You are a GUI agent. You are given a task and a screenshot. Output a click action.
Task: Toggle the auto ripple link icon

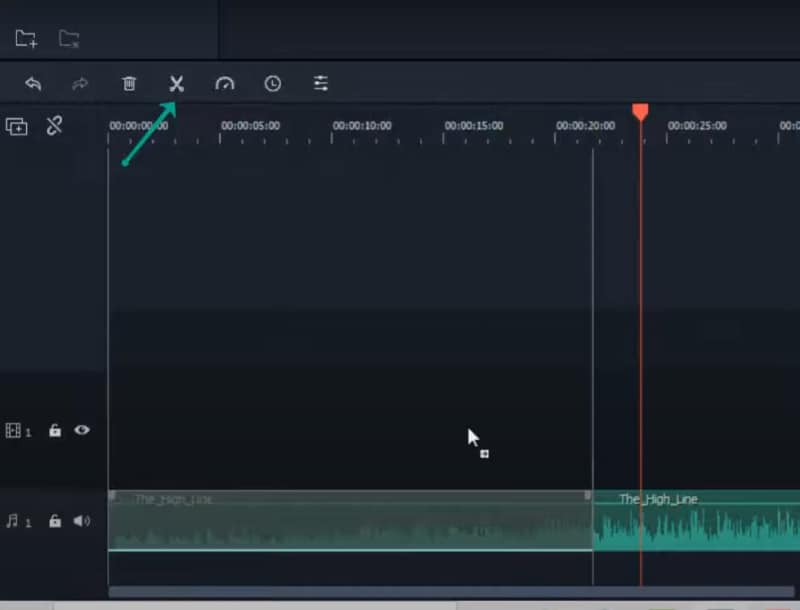pyautogui.click(x=54, y=125)
